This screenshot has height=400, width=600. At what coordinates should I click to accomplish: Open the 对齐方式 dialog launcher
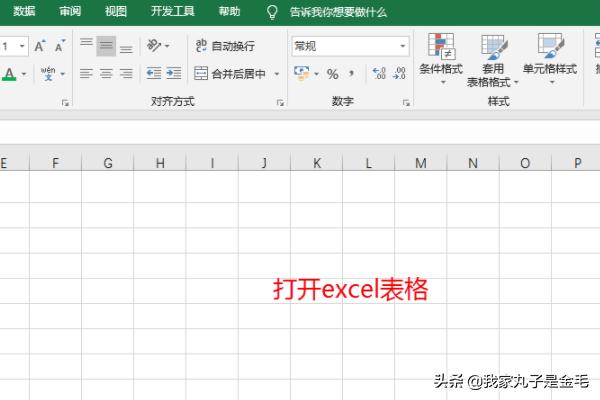[x=280, y=102]
